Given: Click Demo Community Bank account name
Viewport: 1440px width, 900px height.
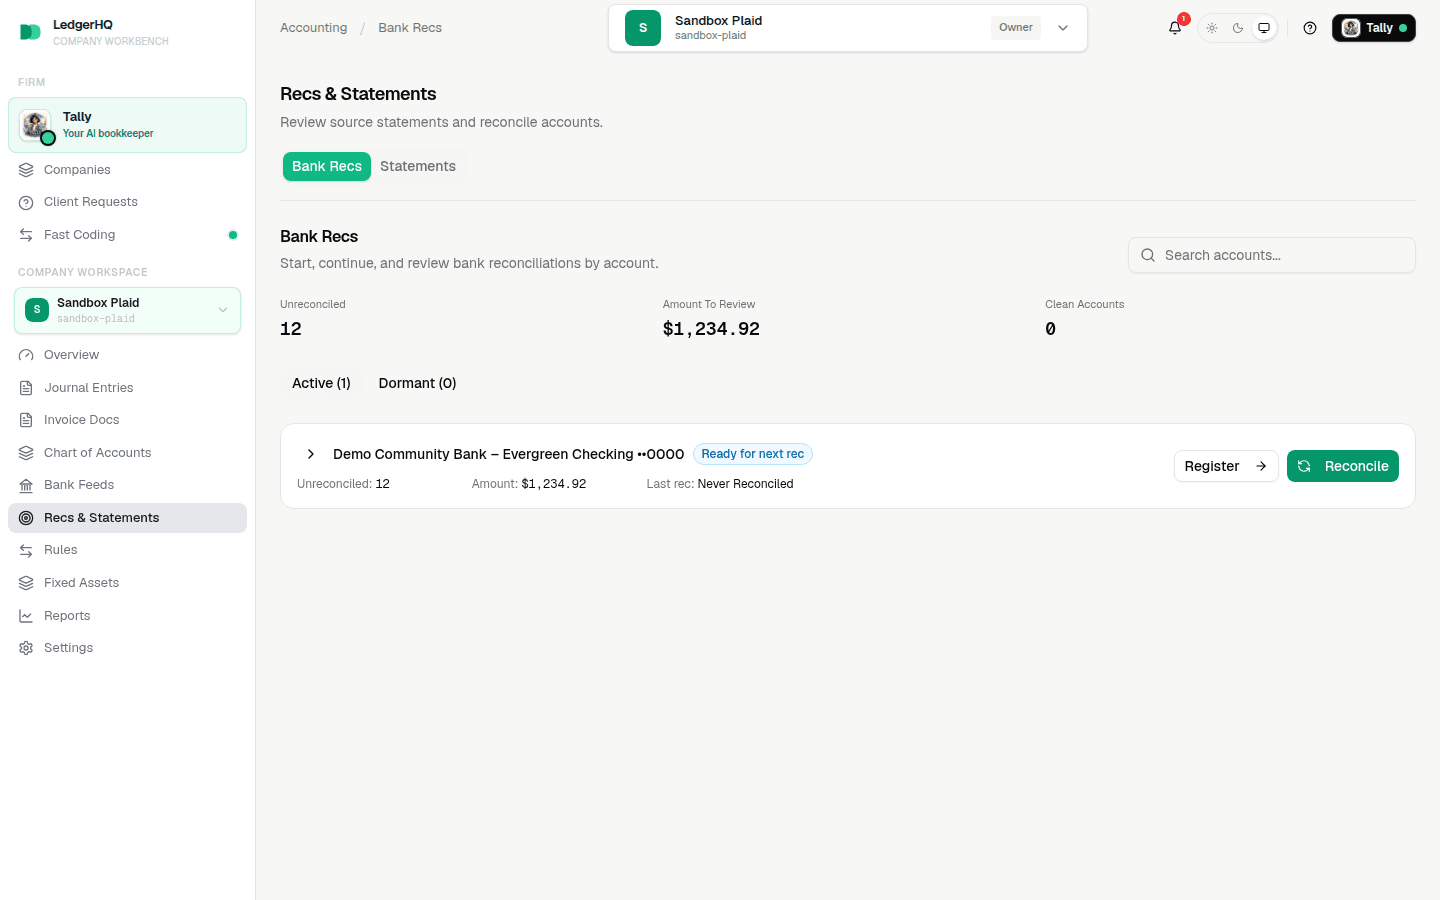Looking at the screenshot, I should tap(508, 454).
